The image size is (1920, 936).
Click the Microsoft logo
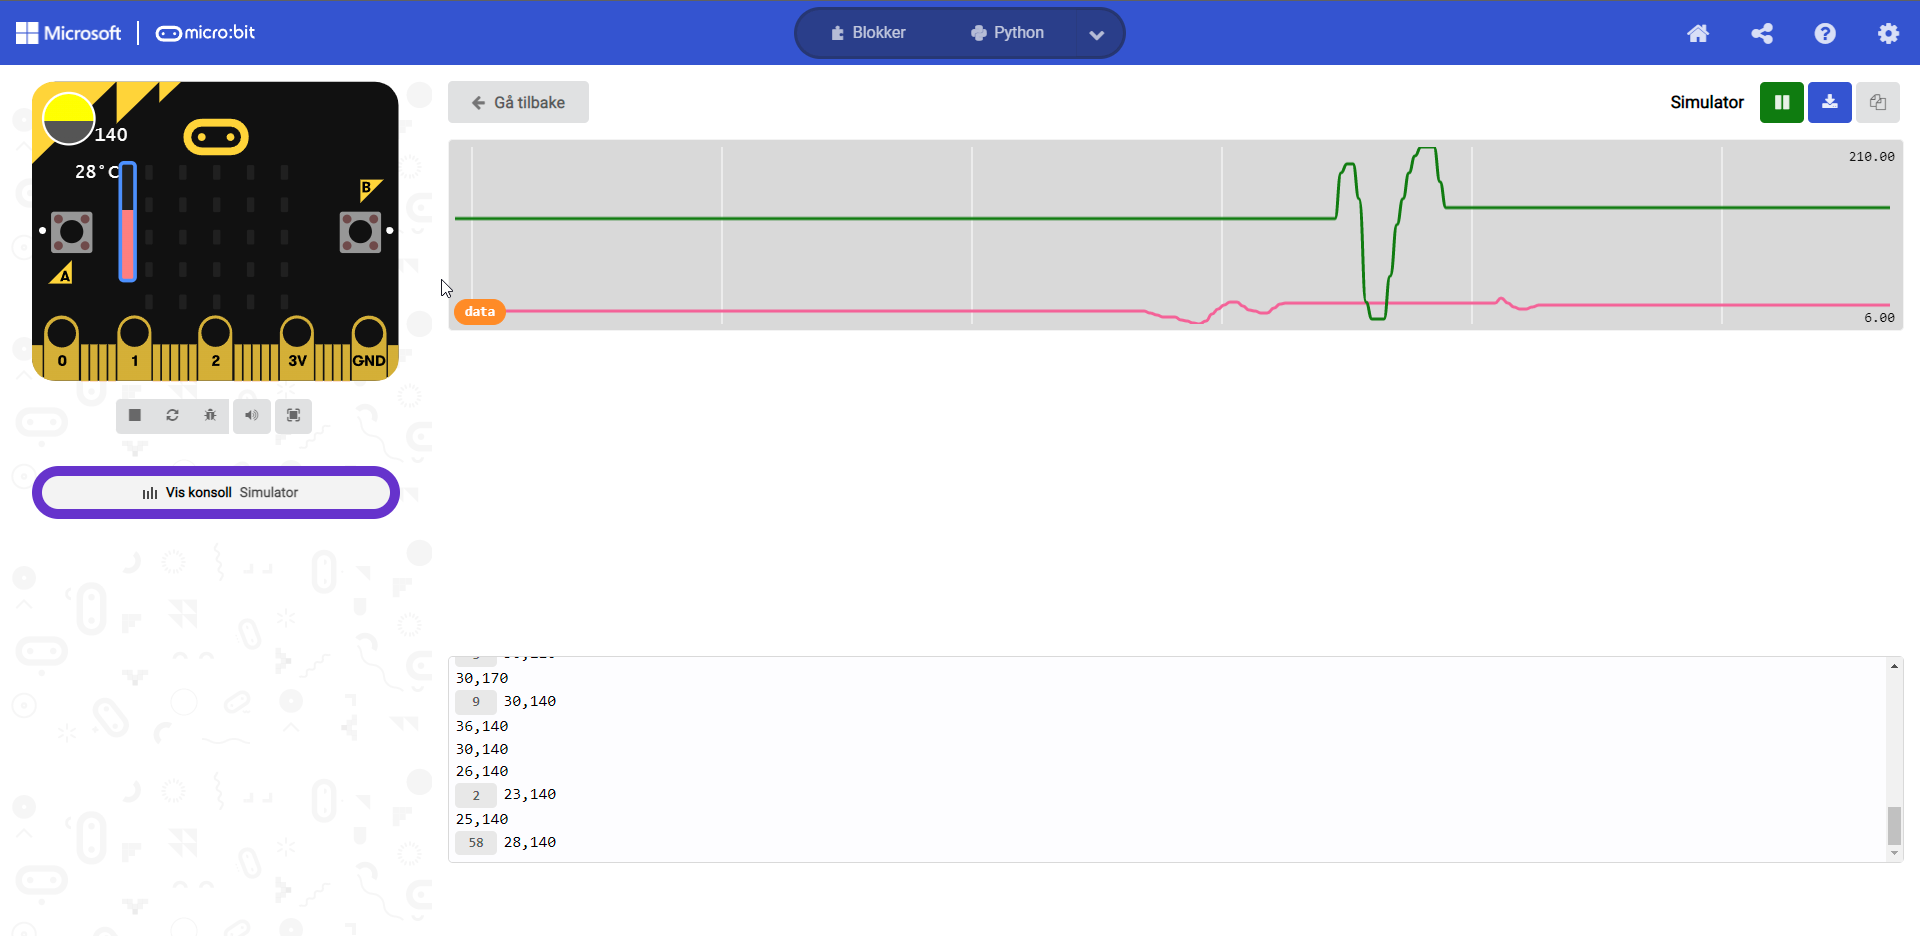coord(68,33)
